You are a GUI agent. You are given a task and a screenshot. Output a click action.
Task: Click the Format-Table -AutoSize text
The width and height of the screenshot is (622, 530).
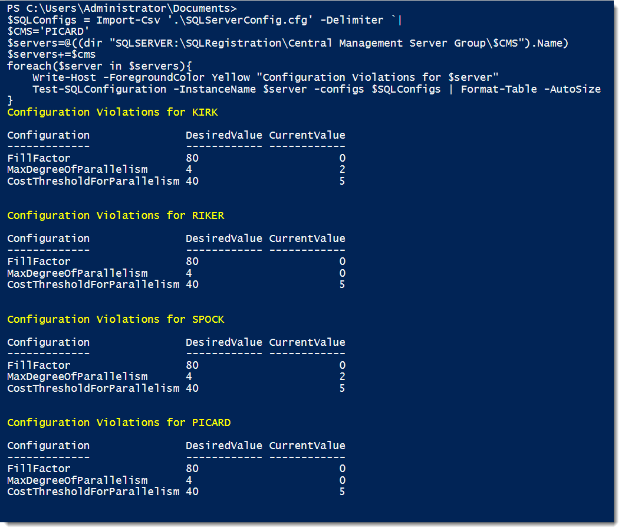pos(531,89)
